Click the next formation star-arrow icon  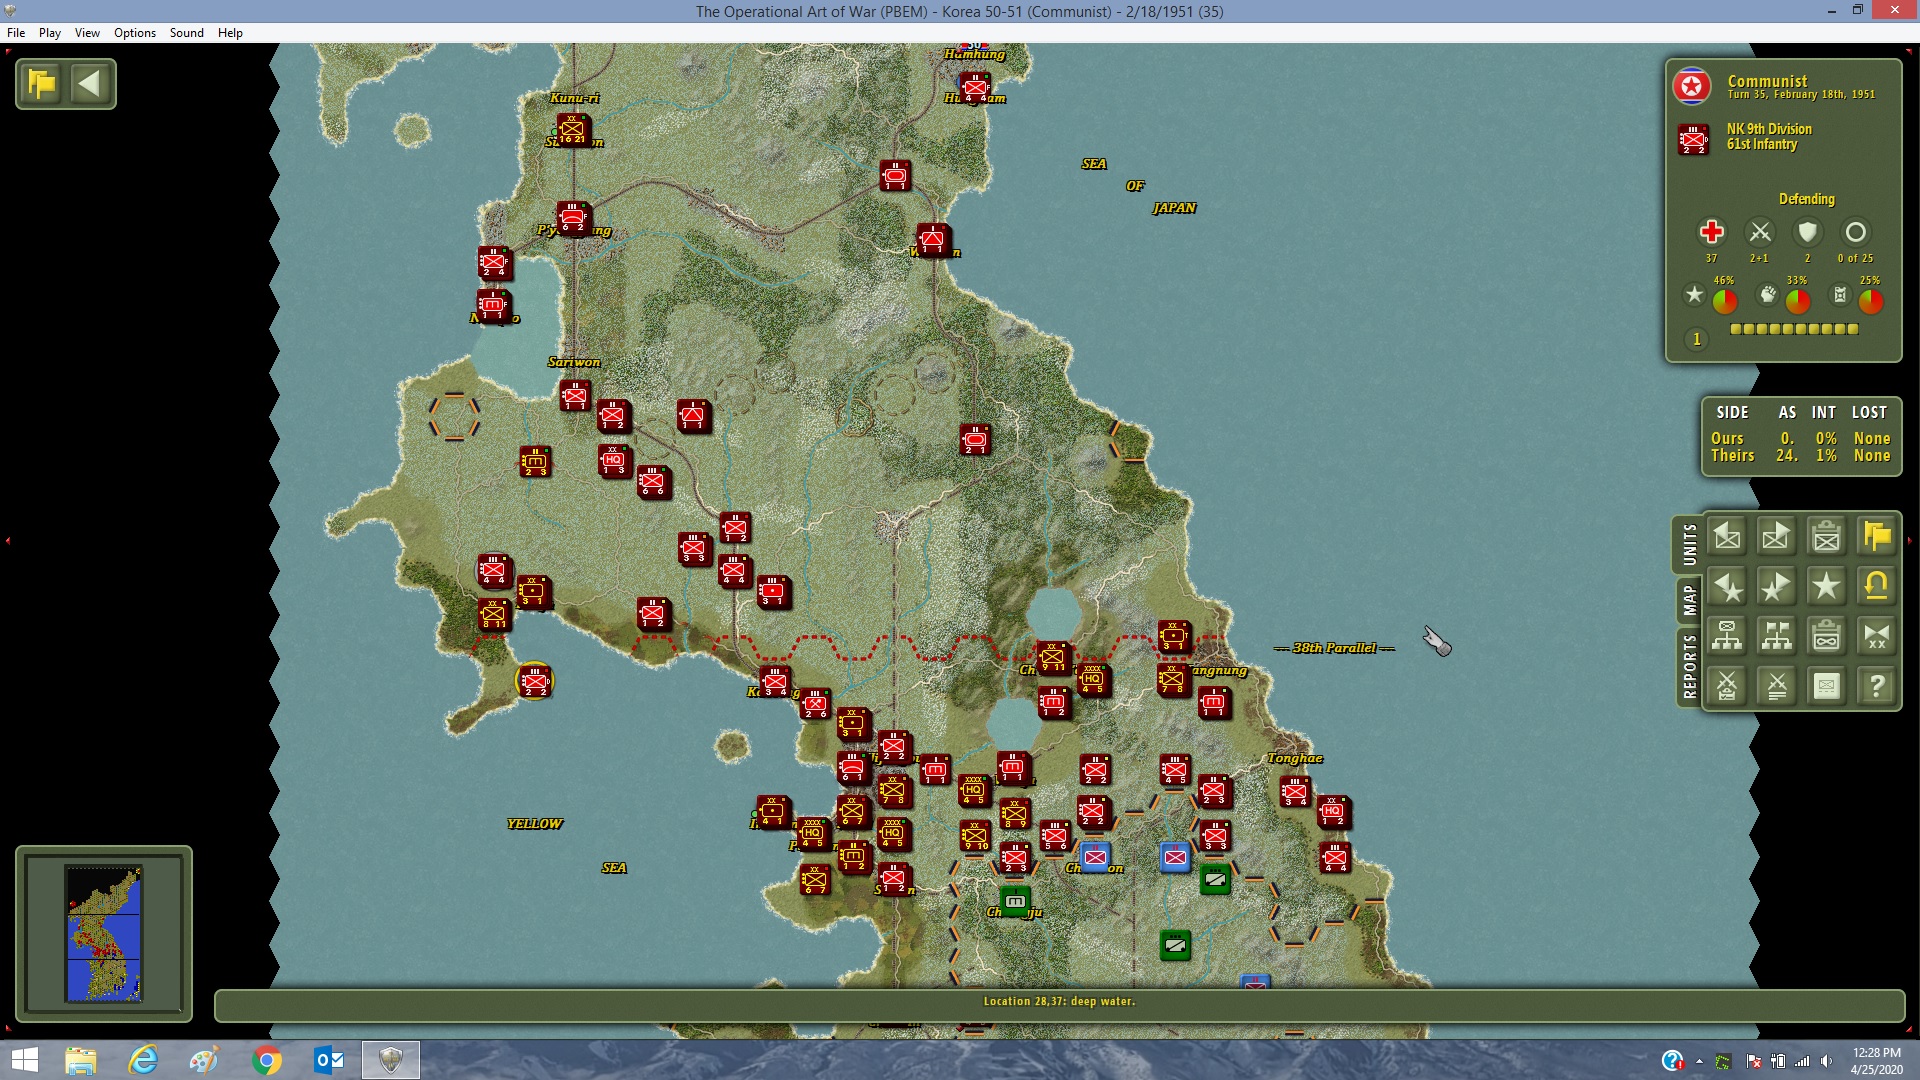coord(1777,587)
